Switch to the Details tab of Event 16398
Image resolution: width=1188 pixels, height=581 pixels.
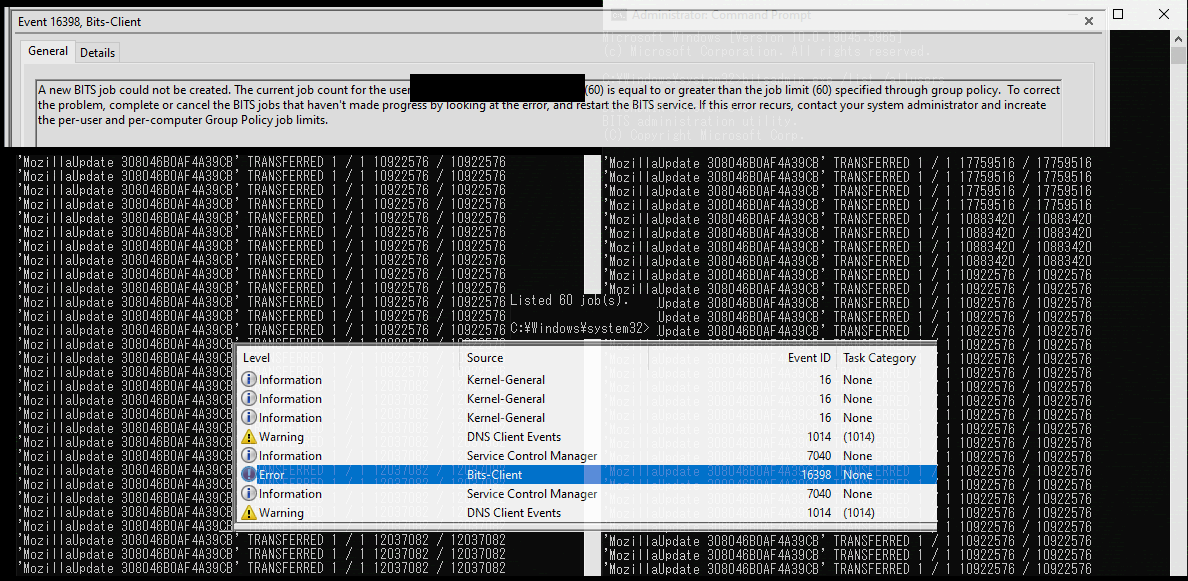coord(98,52)
